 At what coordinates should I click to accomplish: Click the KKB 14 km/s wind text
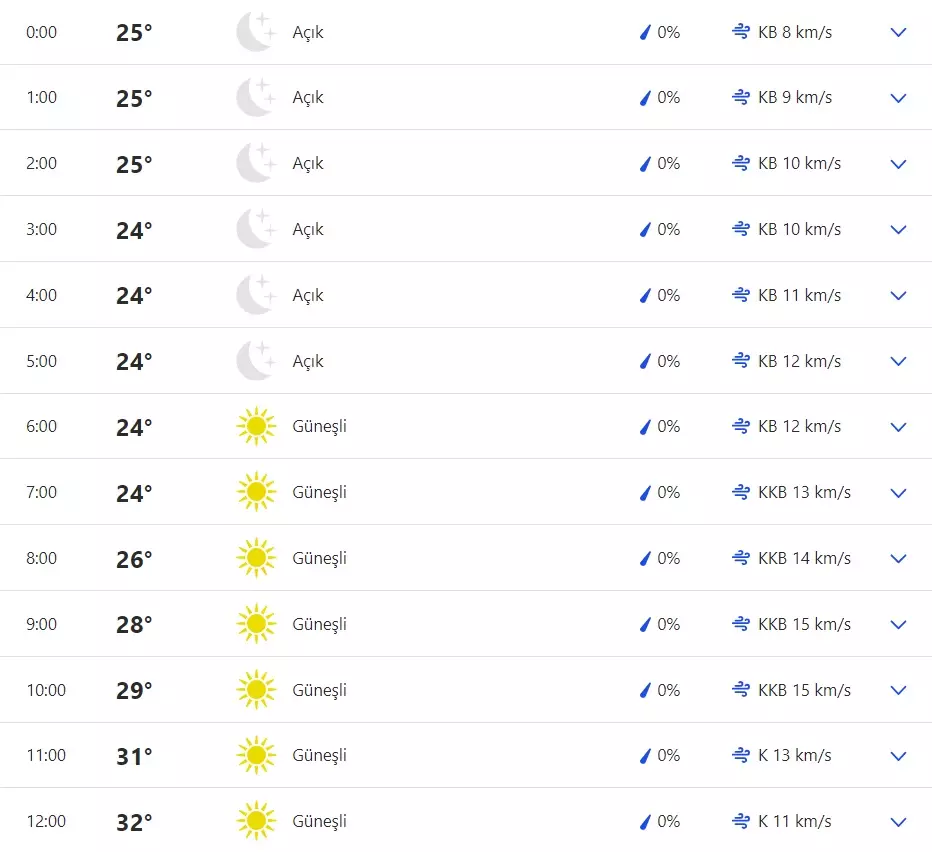tap(804, 558)
